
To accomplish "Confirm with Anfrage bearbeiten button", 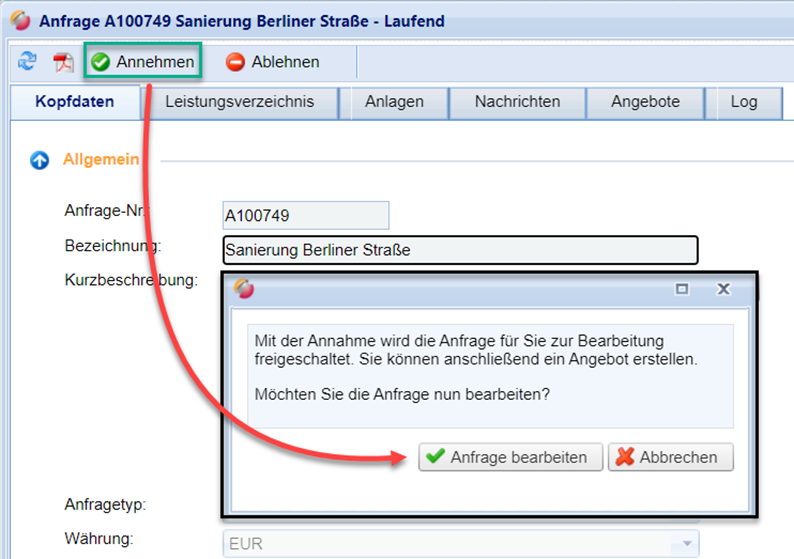I will 510,457.
